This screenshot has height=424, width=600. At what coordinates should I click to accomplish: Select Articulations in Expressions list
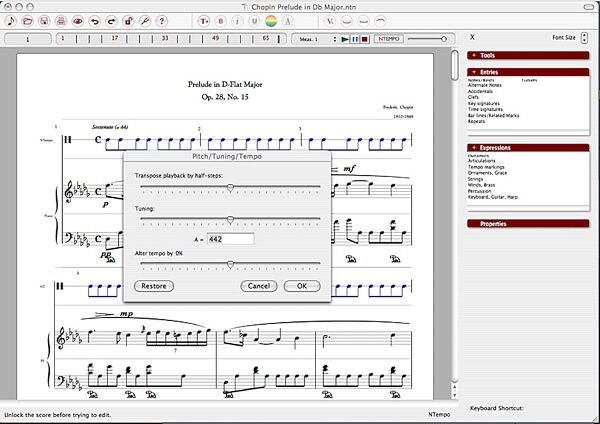pos(481,161)
